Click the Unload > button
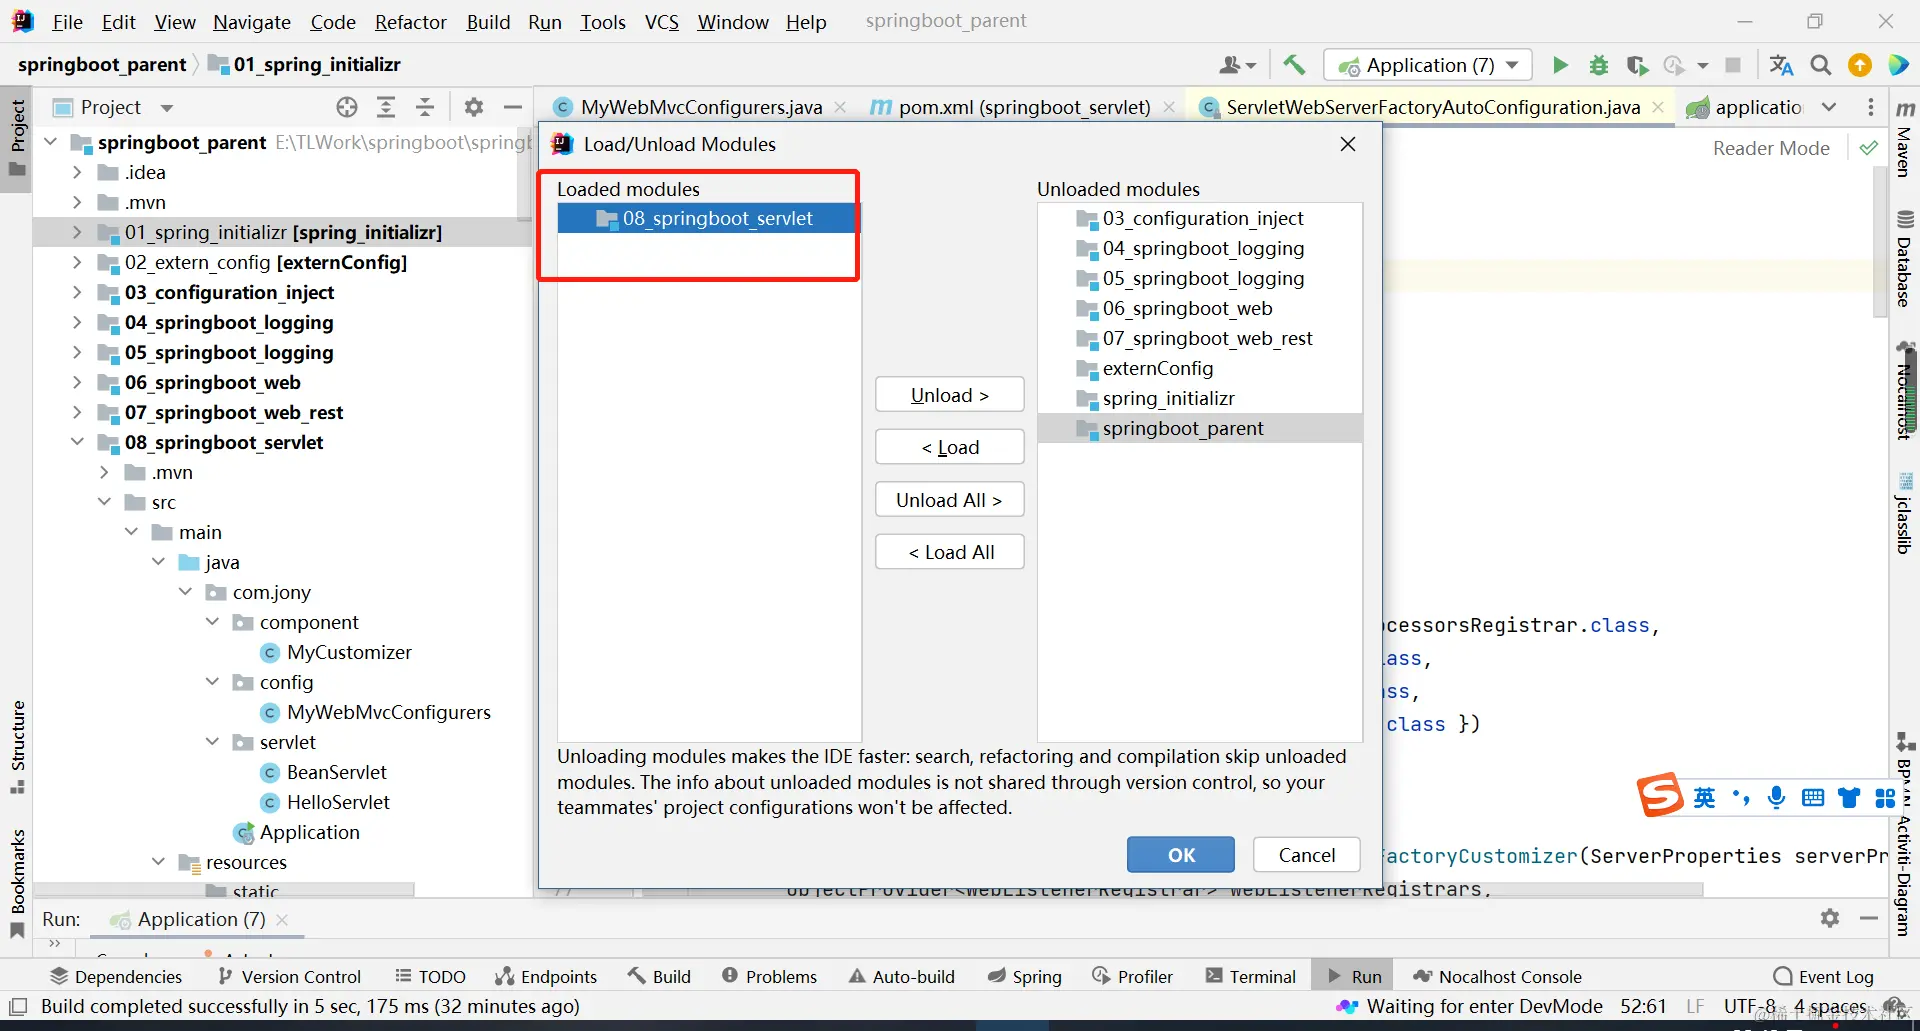The width and height of the screenshot is (1920, 1031). (950, 395)
